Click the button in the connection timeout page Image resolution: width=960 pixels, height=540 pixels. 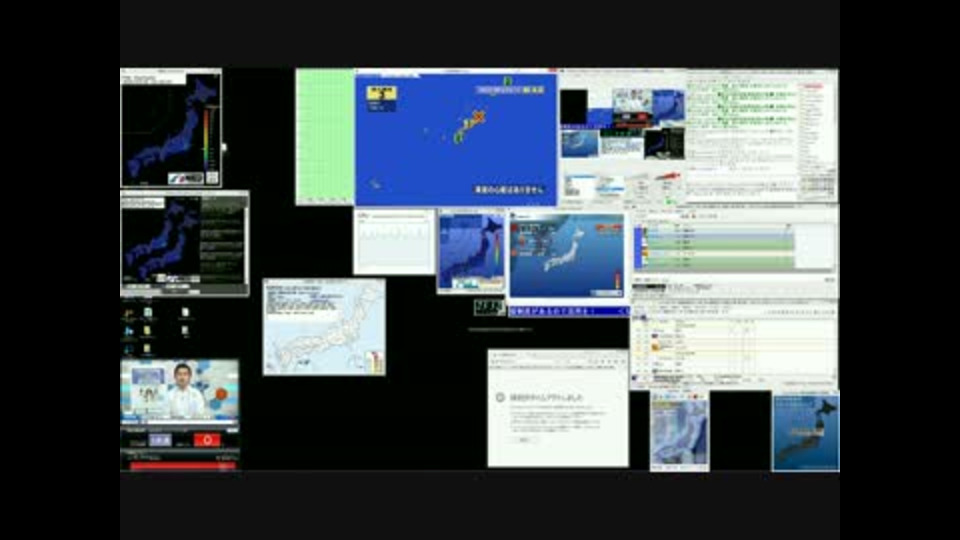coord(523,440)
